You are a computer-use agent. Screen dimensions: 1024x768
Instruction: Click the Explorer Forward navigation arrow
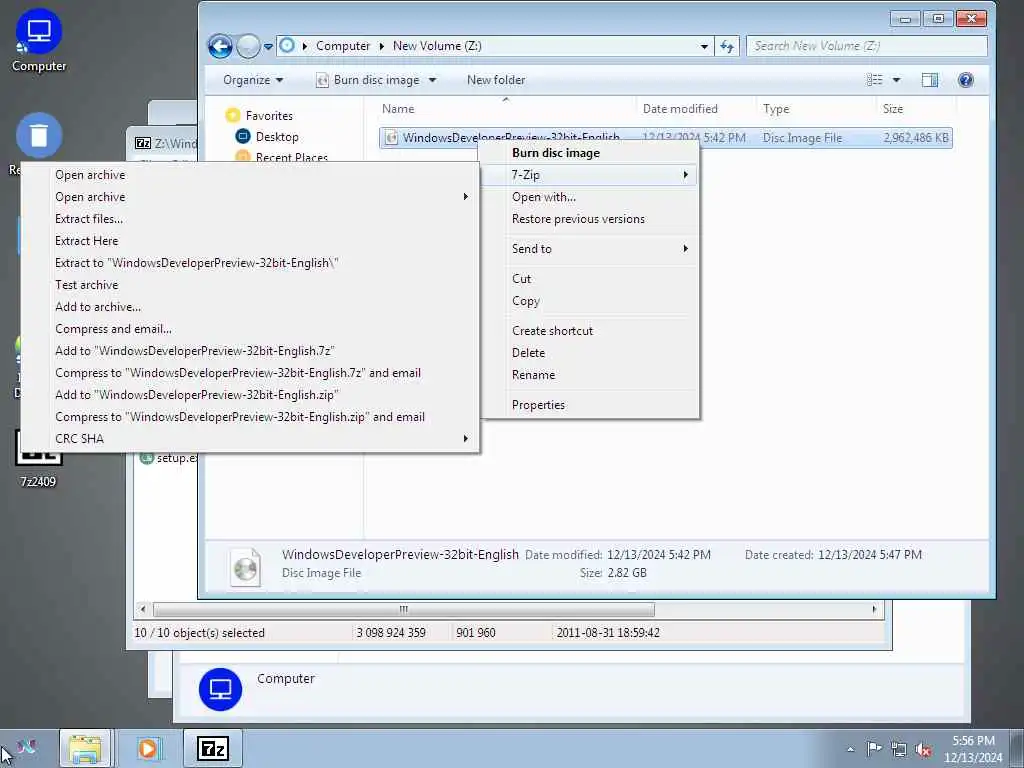click(248, 46)
